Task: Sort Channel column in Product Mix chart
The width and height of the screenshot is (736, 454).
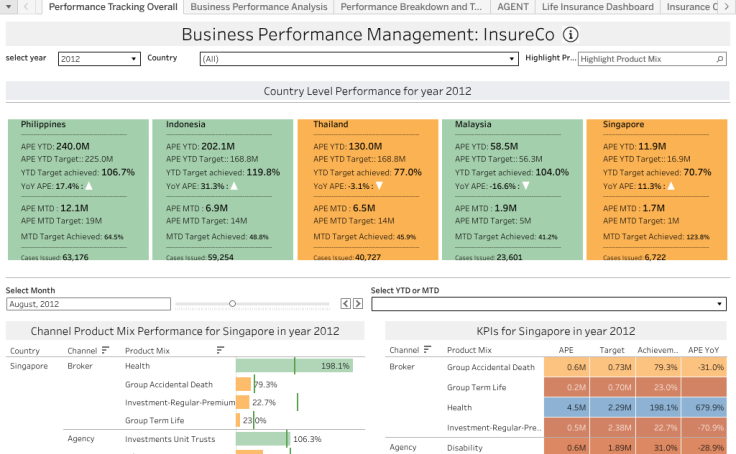Action: point(105,351)
